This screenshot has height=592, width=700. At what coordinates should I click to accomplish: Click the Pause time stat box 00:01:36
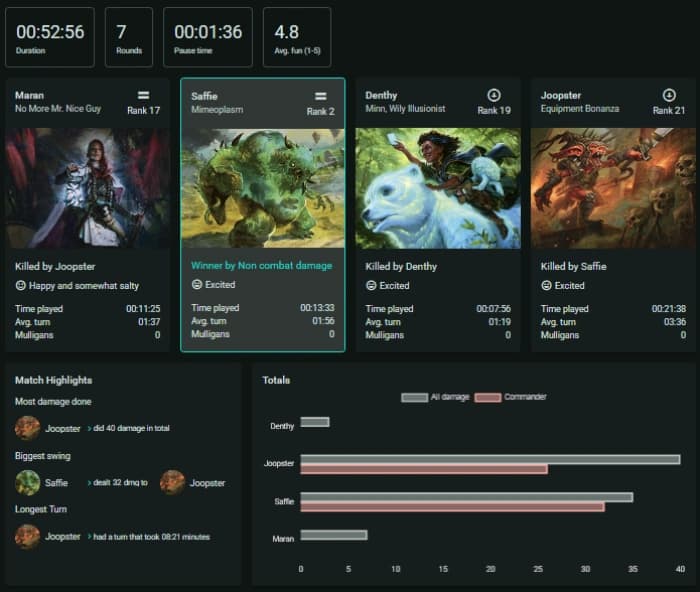[x=208, y=37]
